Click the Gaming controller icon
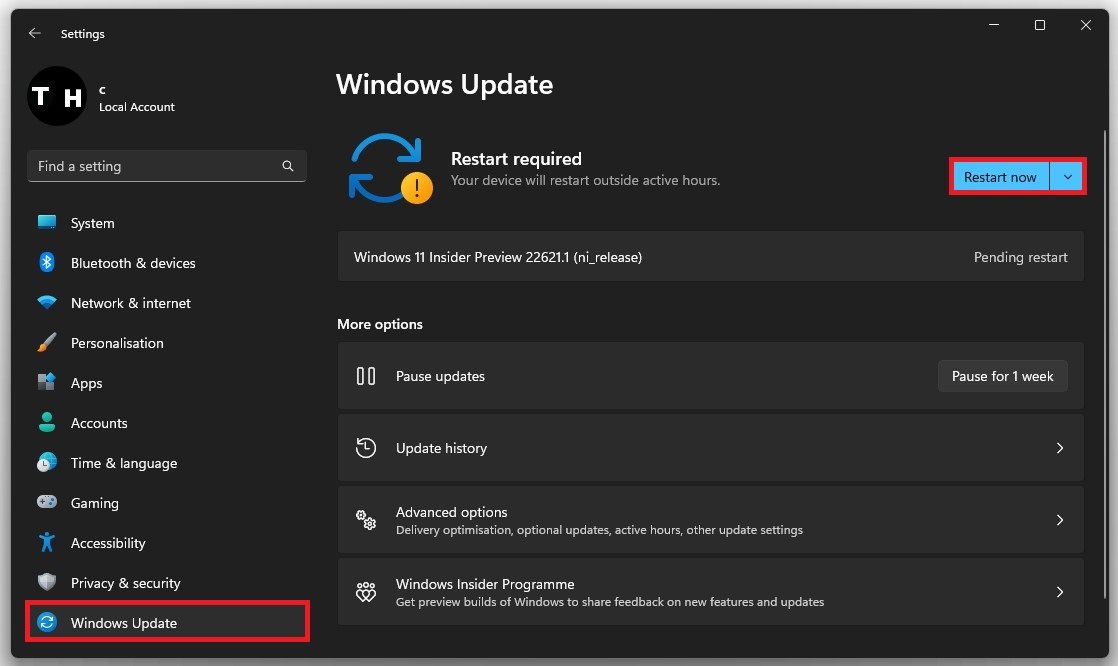1118x666 pixels. point(47,502)
